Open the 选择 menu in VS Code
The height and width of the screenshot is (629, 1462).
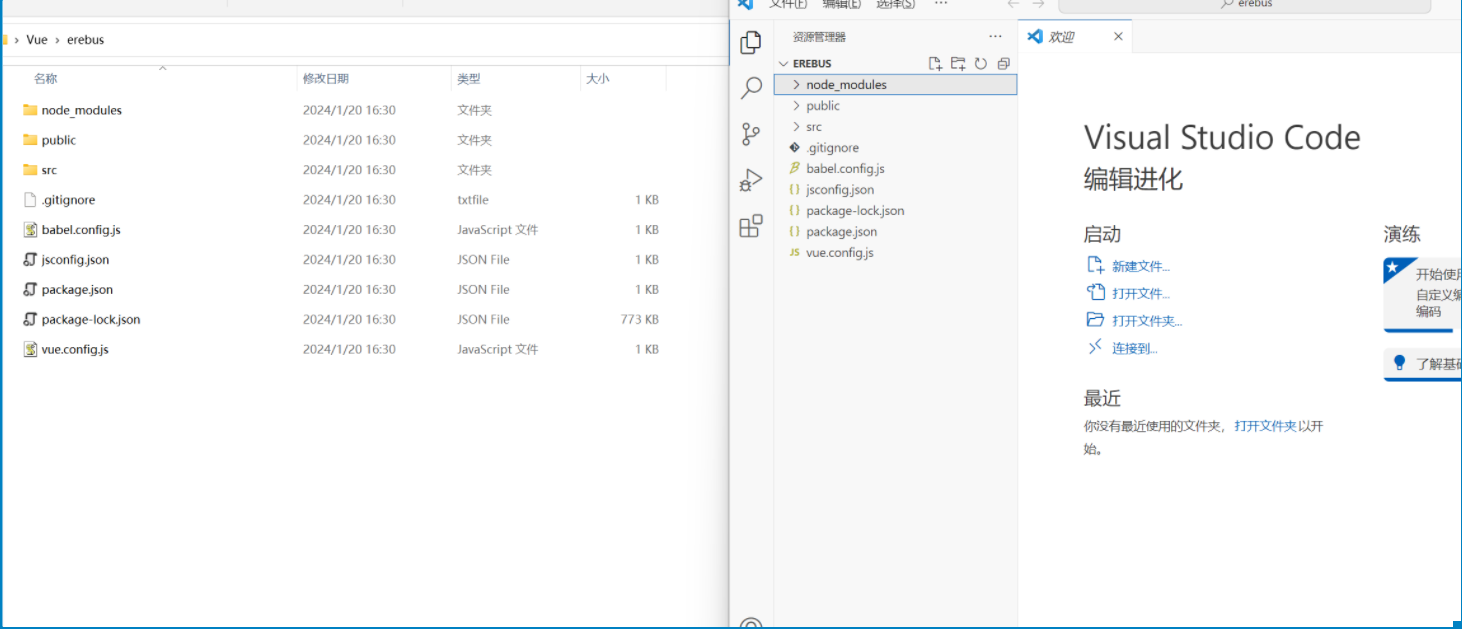pyautogui.click(x=895, y=4)
